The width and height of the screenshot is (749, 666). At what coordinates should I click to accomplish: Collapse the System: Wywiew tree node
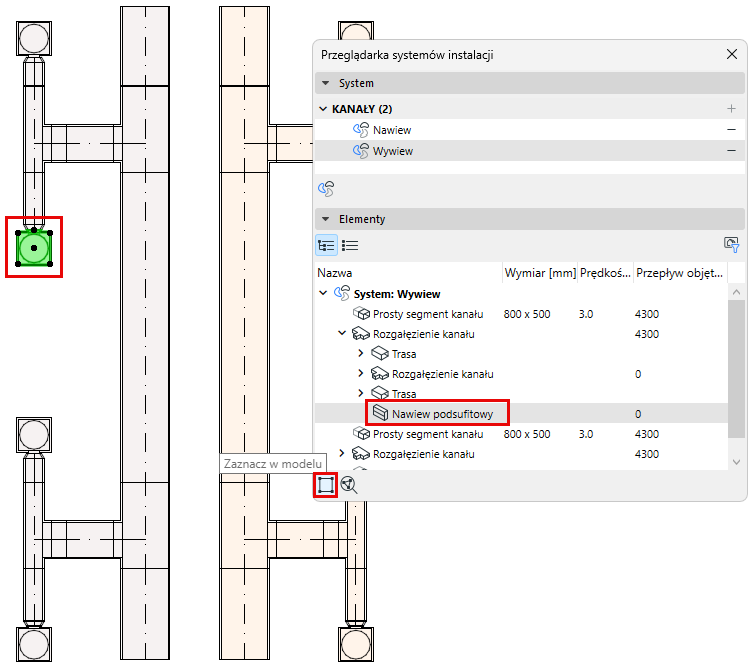click(x=323, y=293)
